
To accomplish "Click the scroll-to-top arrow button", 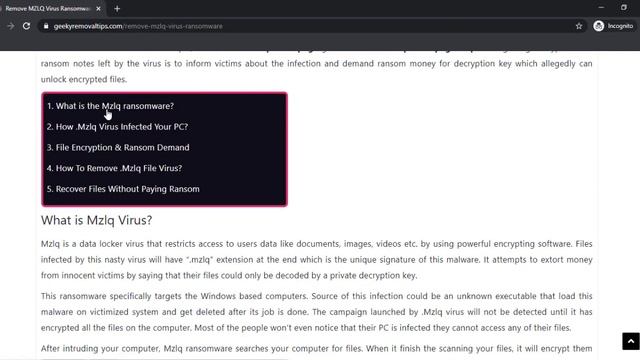I will 631,341.
